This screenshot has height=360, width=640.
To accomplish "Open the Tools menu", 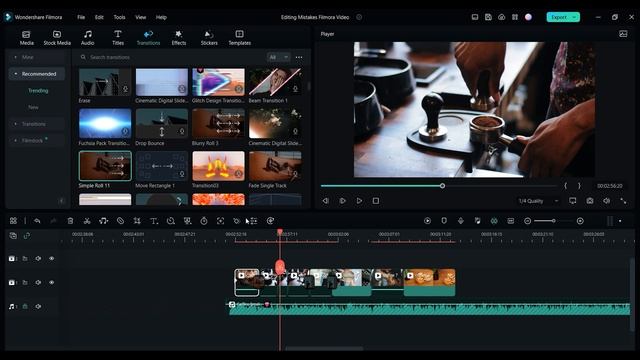I will click(119, 17).
